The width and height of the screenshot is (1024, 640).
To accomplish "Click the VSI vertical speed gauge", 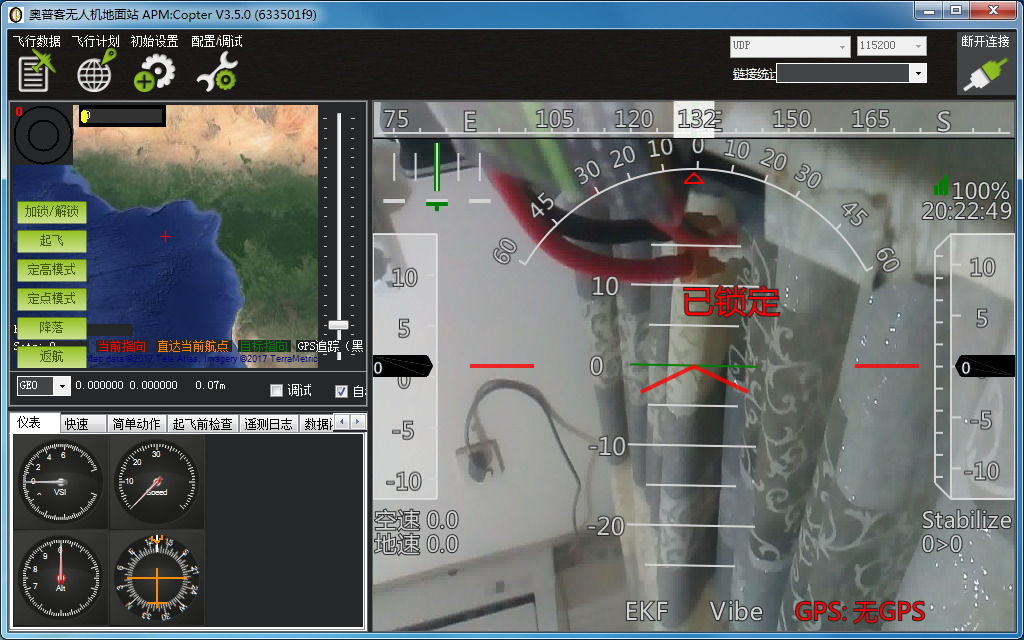I will [x=60, y=482].
